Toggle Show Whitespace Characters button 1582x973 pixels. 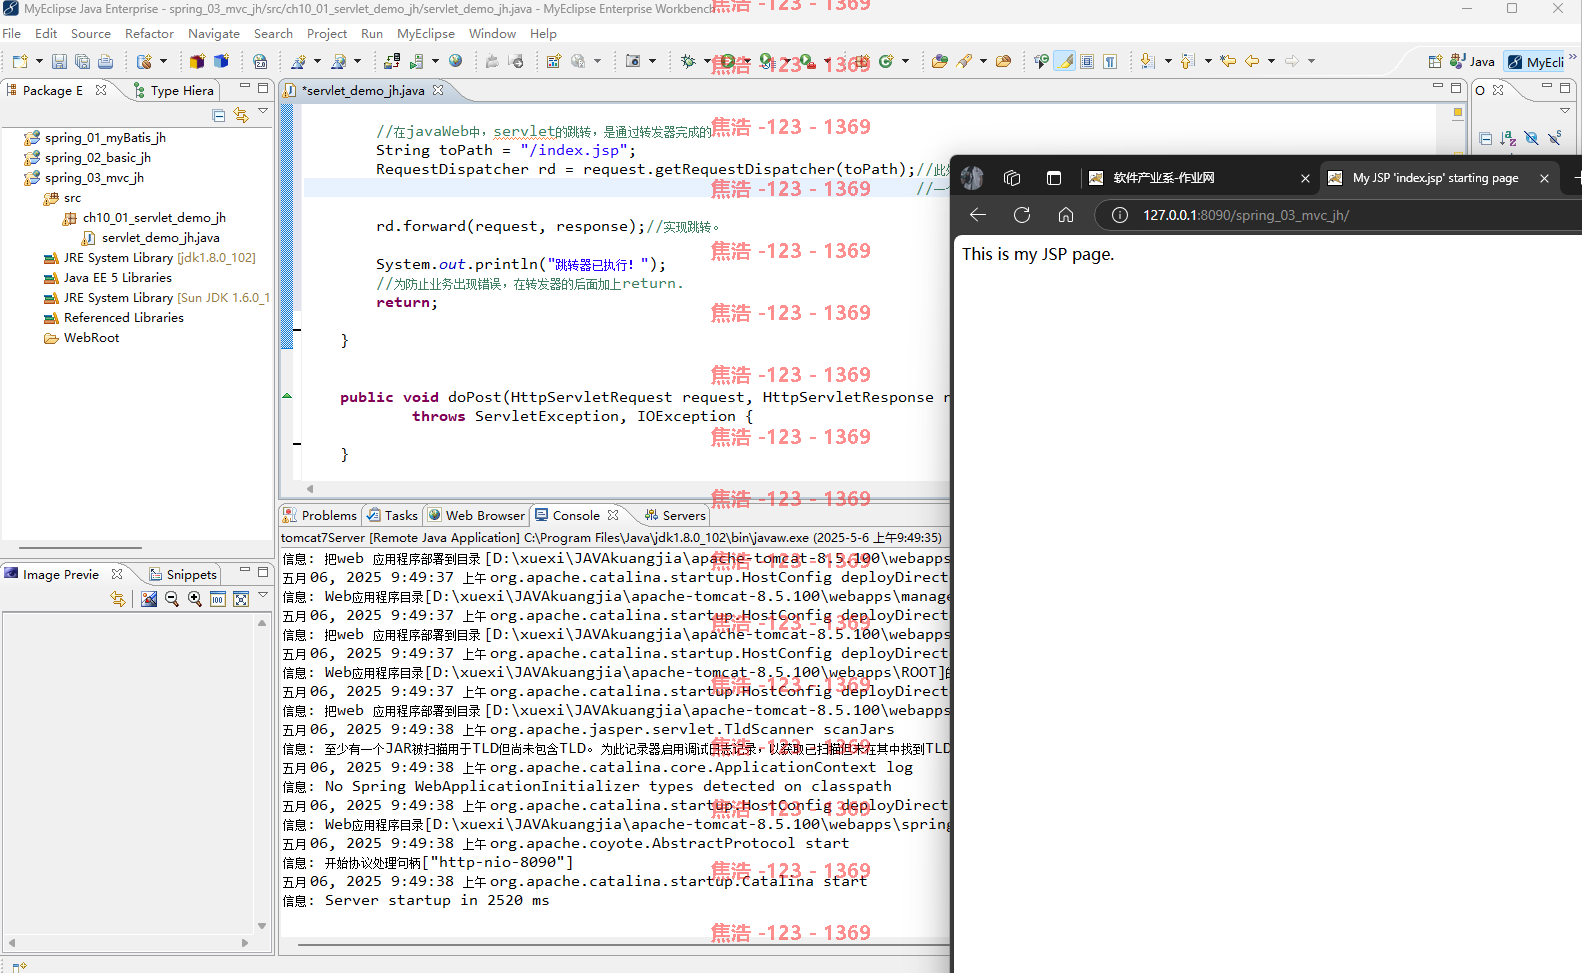pos(1110,62)
